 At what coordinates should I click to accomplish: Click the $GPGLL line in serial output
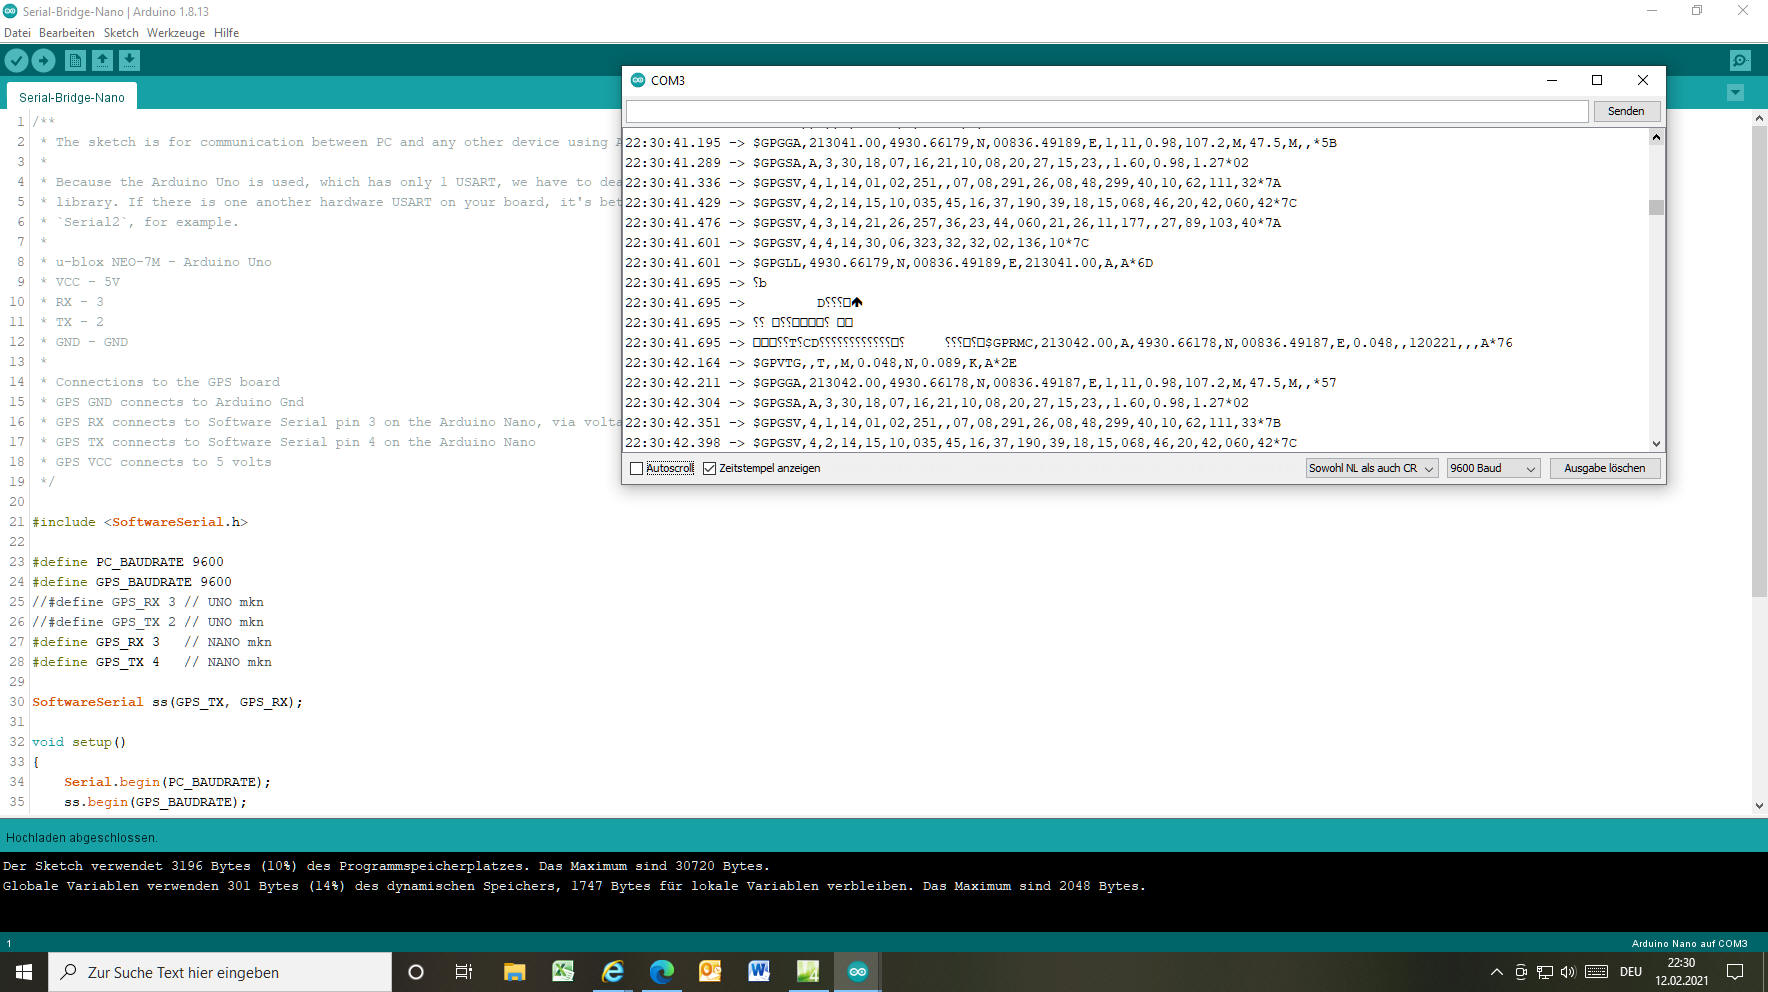[x=889, y=263]
